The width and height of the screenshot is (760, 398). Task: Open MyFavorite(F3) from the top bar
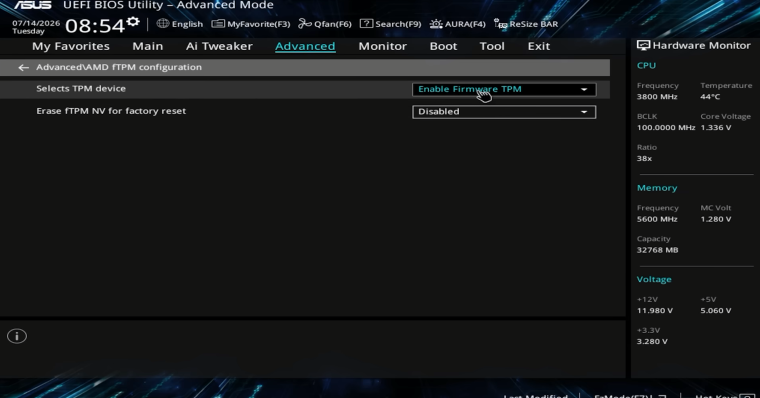251,24
